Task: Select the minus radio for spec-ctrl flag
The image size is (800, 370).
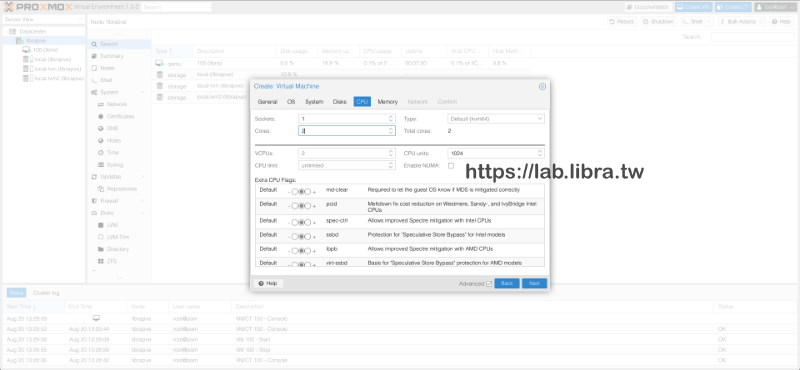Action: click(x=295, y=223)
